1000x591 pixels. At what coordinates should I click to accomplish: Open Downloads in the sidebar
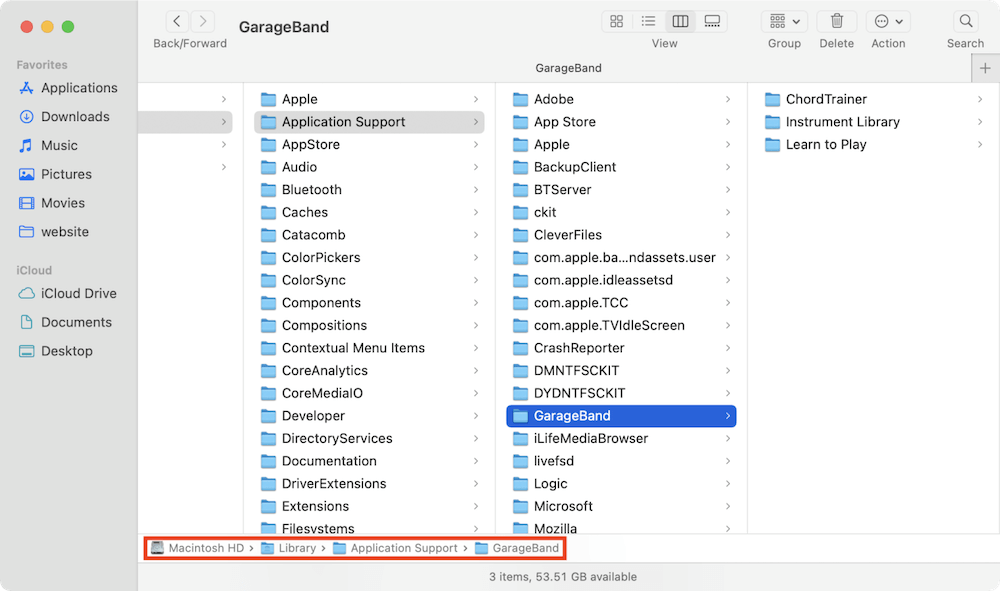point(75,117)
